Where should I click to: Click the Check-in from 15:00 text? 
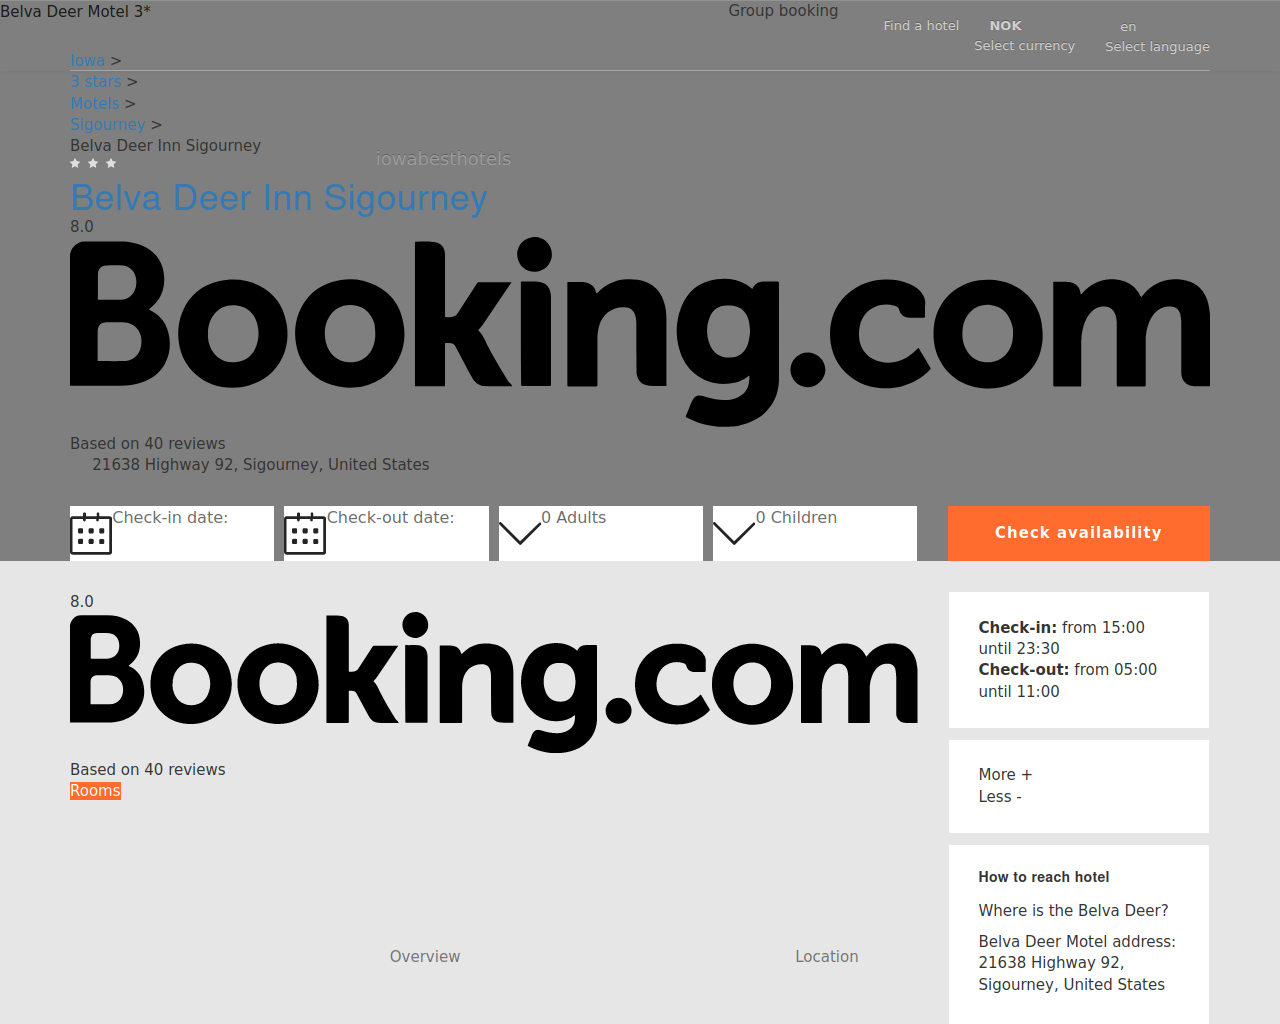[x=1062, y=638]
